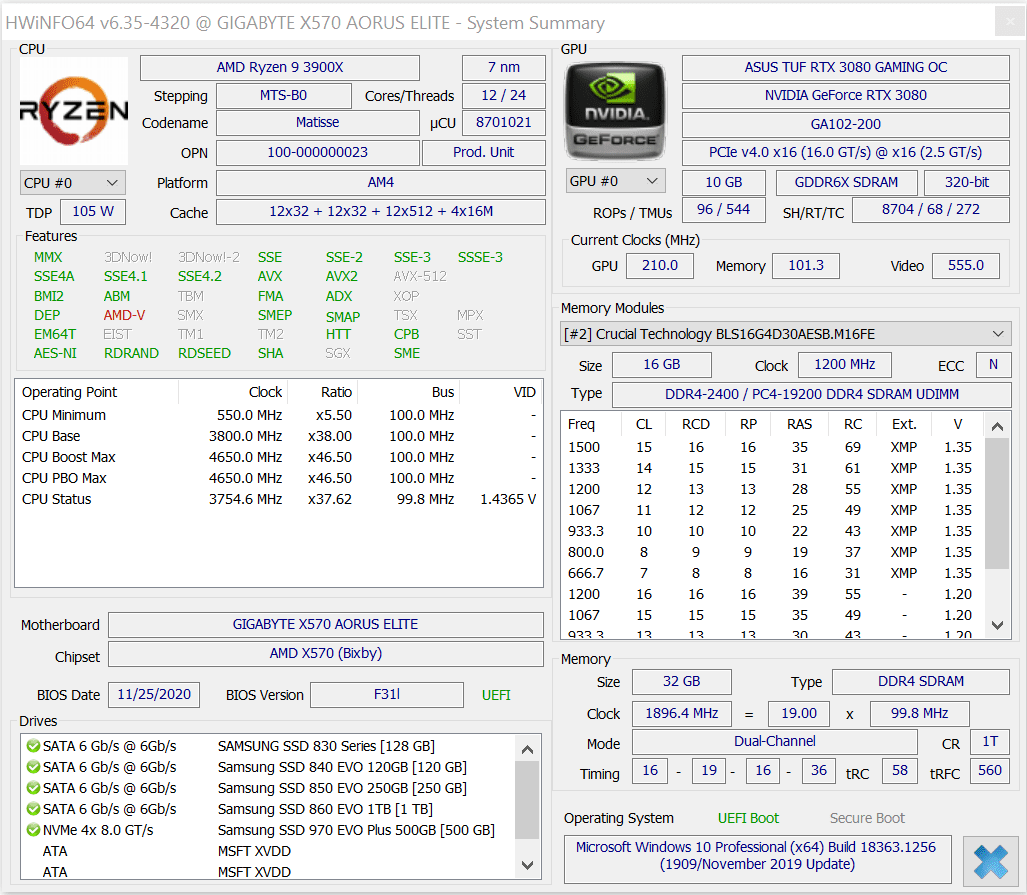Screen dimensions: 1027x895
Task: Click the UEFI Boot indicator
Action: pos(748,818)
